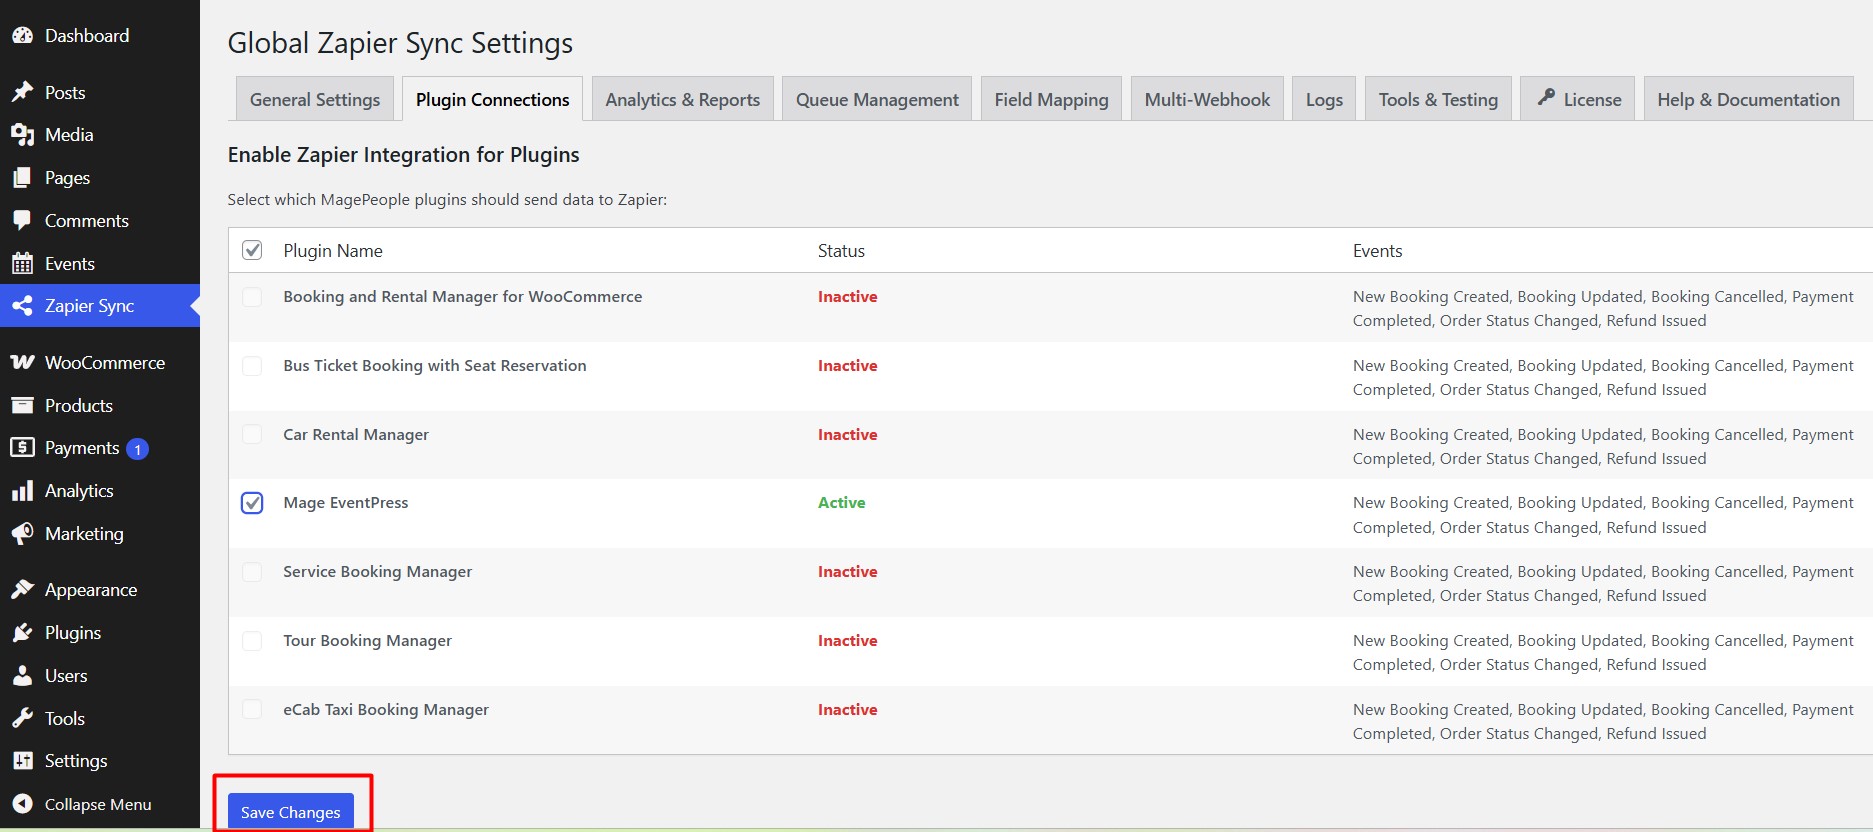
Task: Toggle the select-all checkbox in table header
Action: (x=252, y=250)
